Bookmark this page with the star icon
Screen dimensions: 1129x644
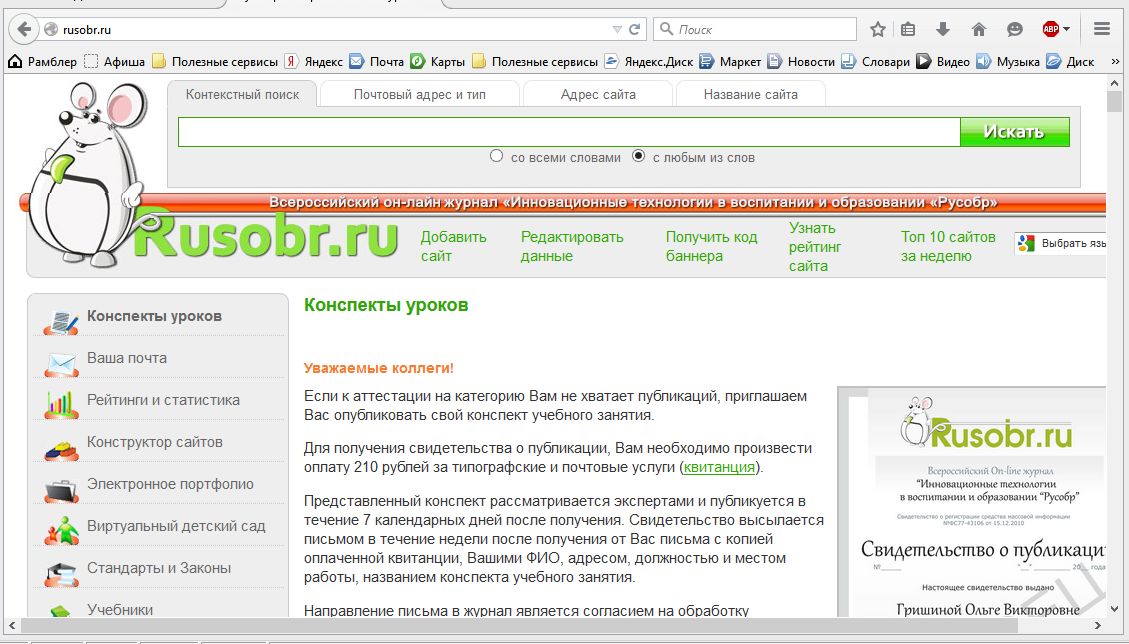point(878,29)
